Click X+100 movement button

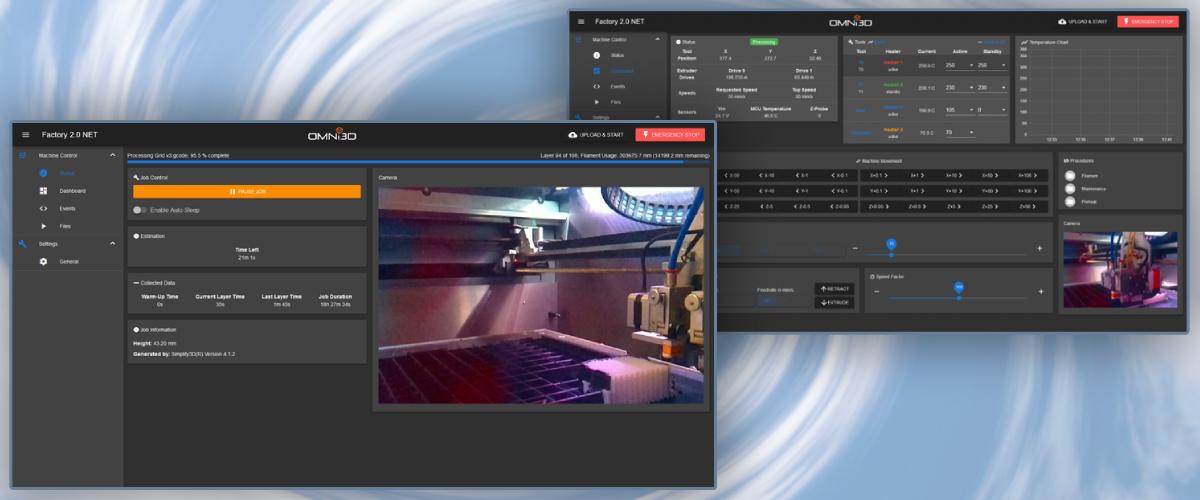[1027, 175]
